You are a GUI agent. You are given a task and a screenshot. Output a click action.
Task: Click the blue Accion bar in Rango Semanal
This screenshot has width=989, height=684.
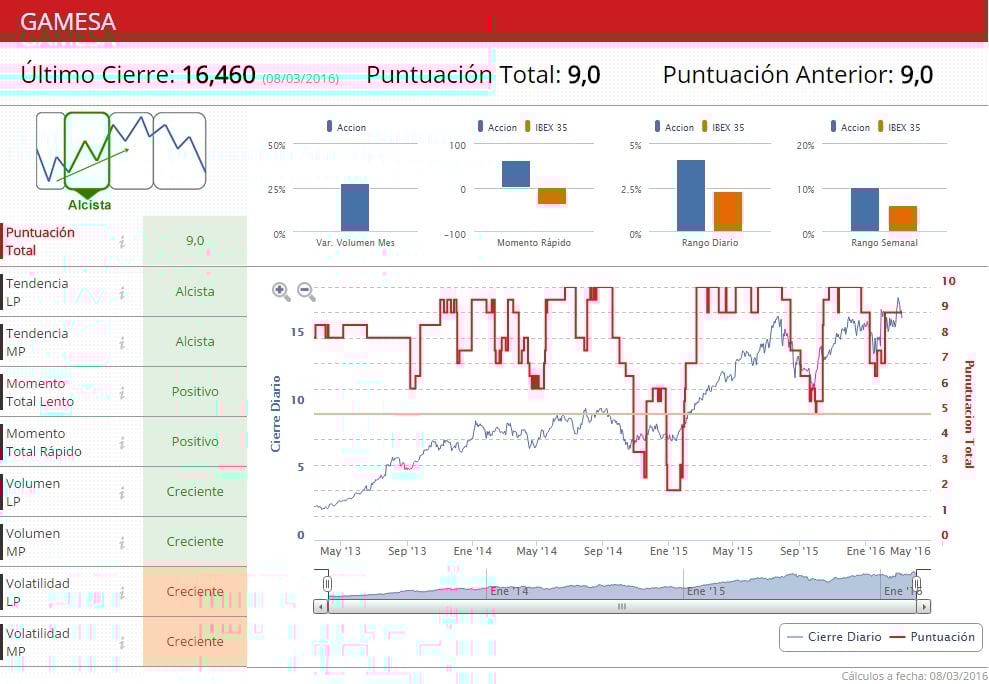tap(865, 210)
